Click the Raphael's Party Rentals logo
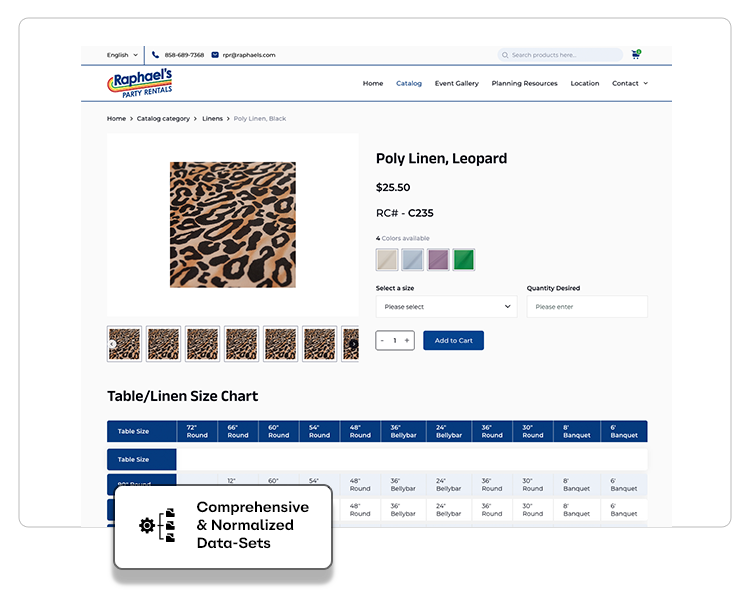The image size is (750, 600). pos(140,83)
